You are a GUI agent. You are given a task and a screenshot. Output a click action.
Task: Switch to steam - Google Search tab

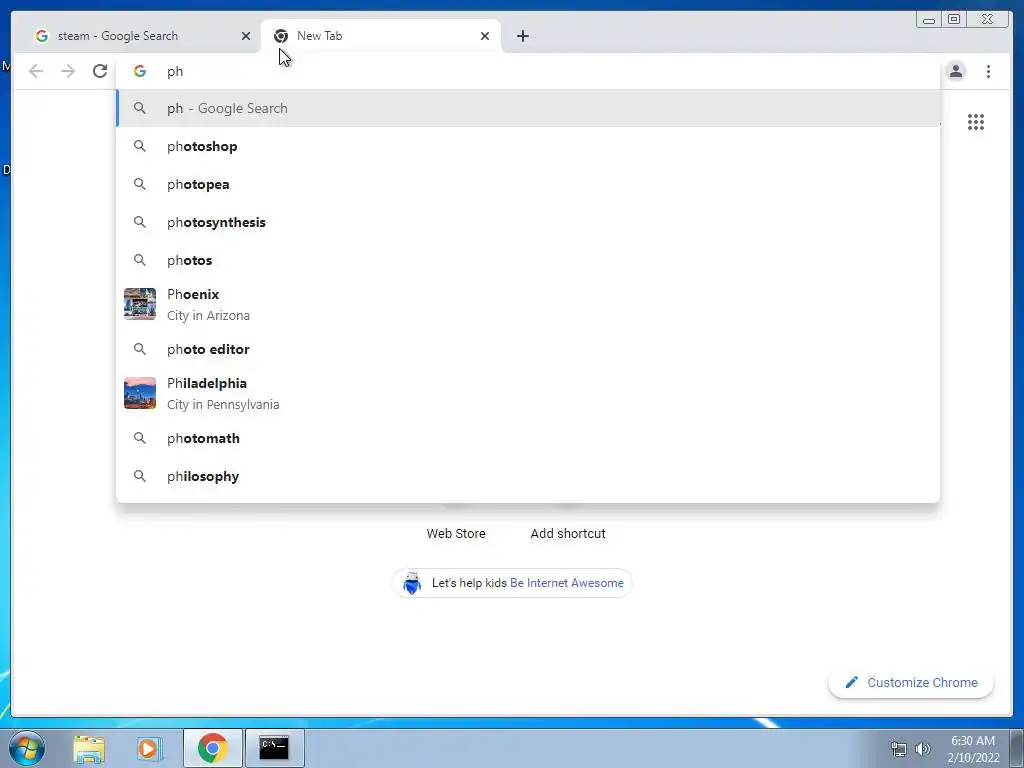pyautogui.click(x=140, y=36)
